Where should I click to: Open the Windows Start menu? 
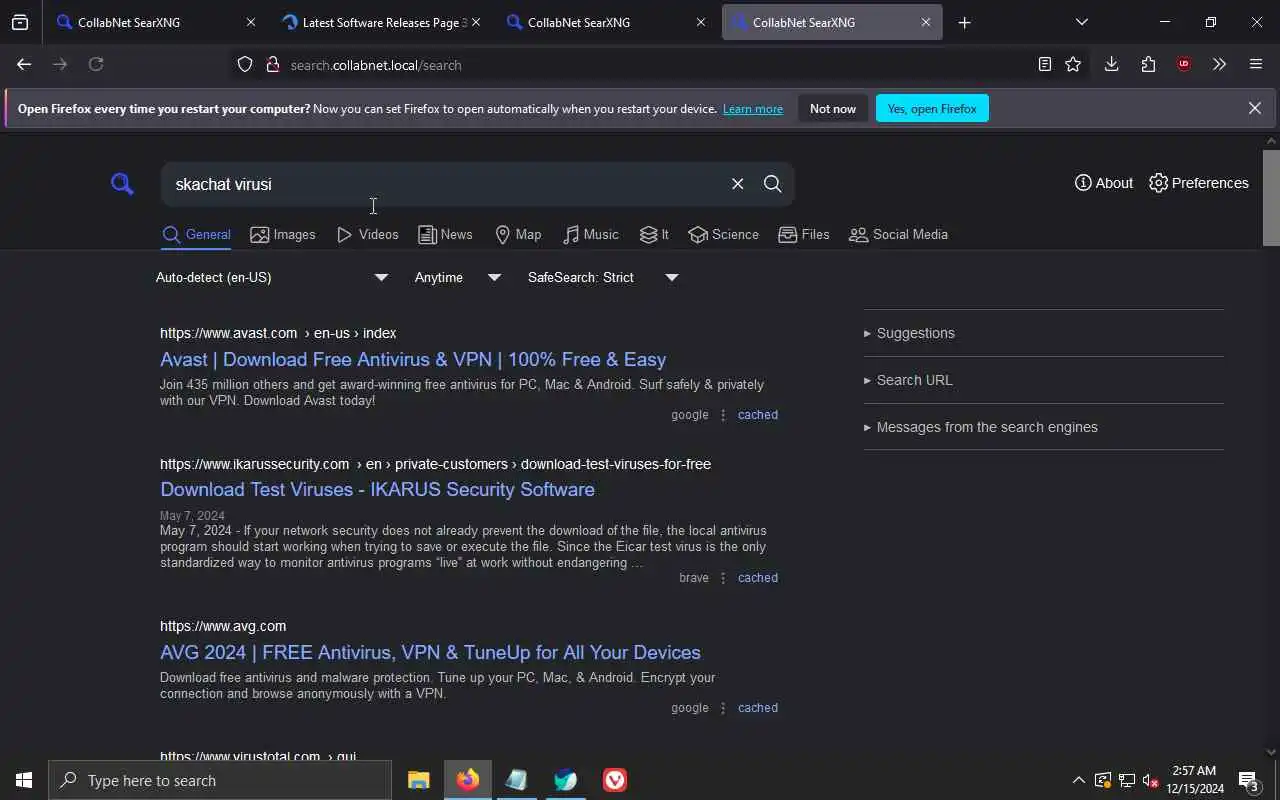coord(24,780)
